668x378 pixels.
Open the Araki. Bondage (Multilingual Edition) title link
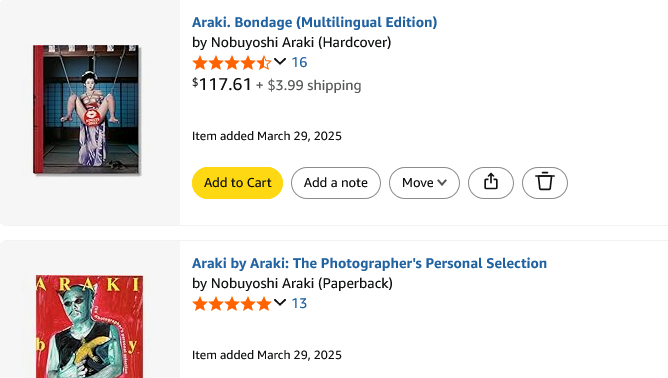pyautogui.click(x=314, y=22)
